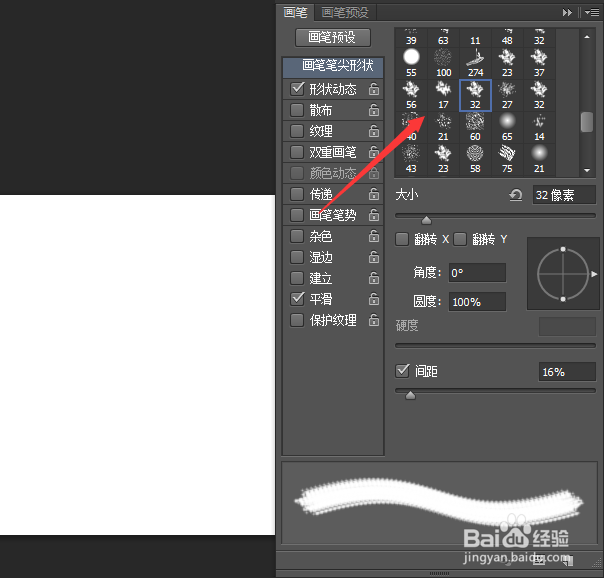Enable the 保护纹理 checkbox
This screenshot has width=604, height=578.
pyautogui.click(x=297, y=320)
